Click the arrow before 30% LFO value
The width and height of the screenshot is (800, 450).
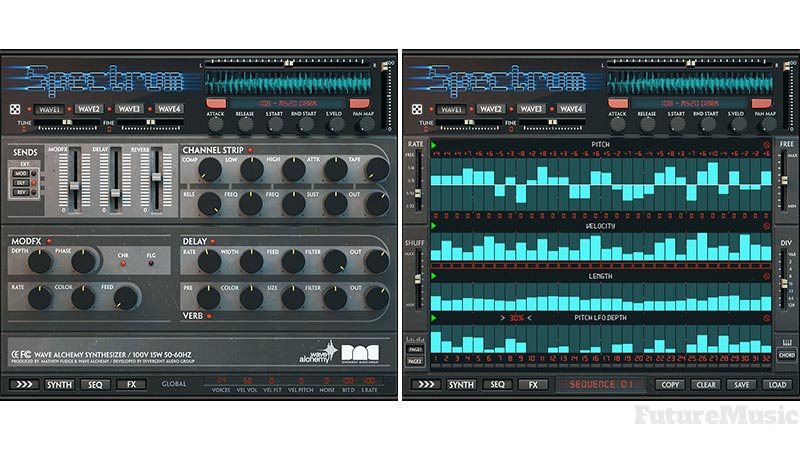click(503, 318)
